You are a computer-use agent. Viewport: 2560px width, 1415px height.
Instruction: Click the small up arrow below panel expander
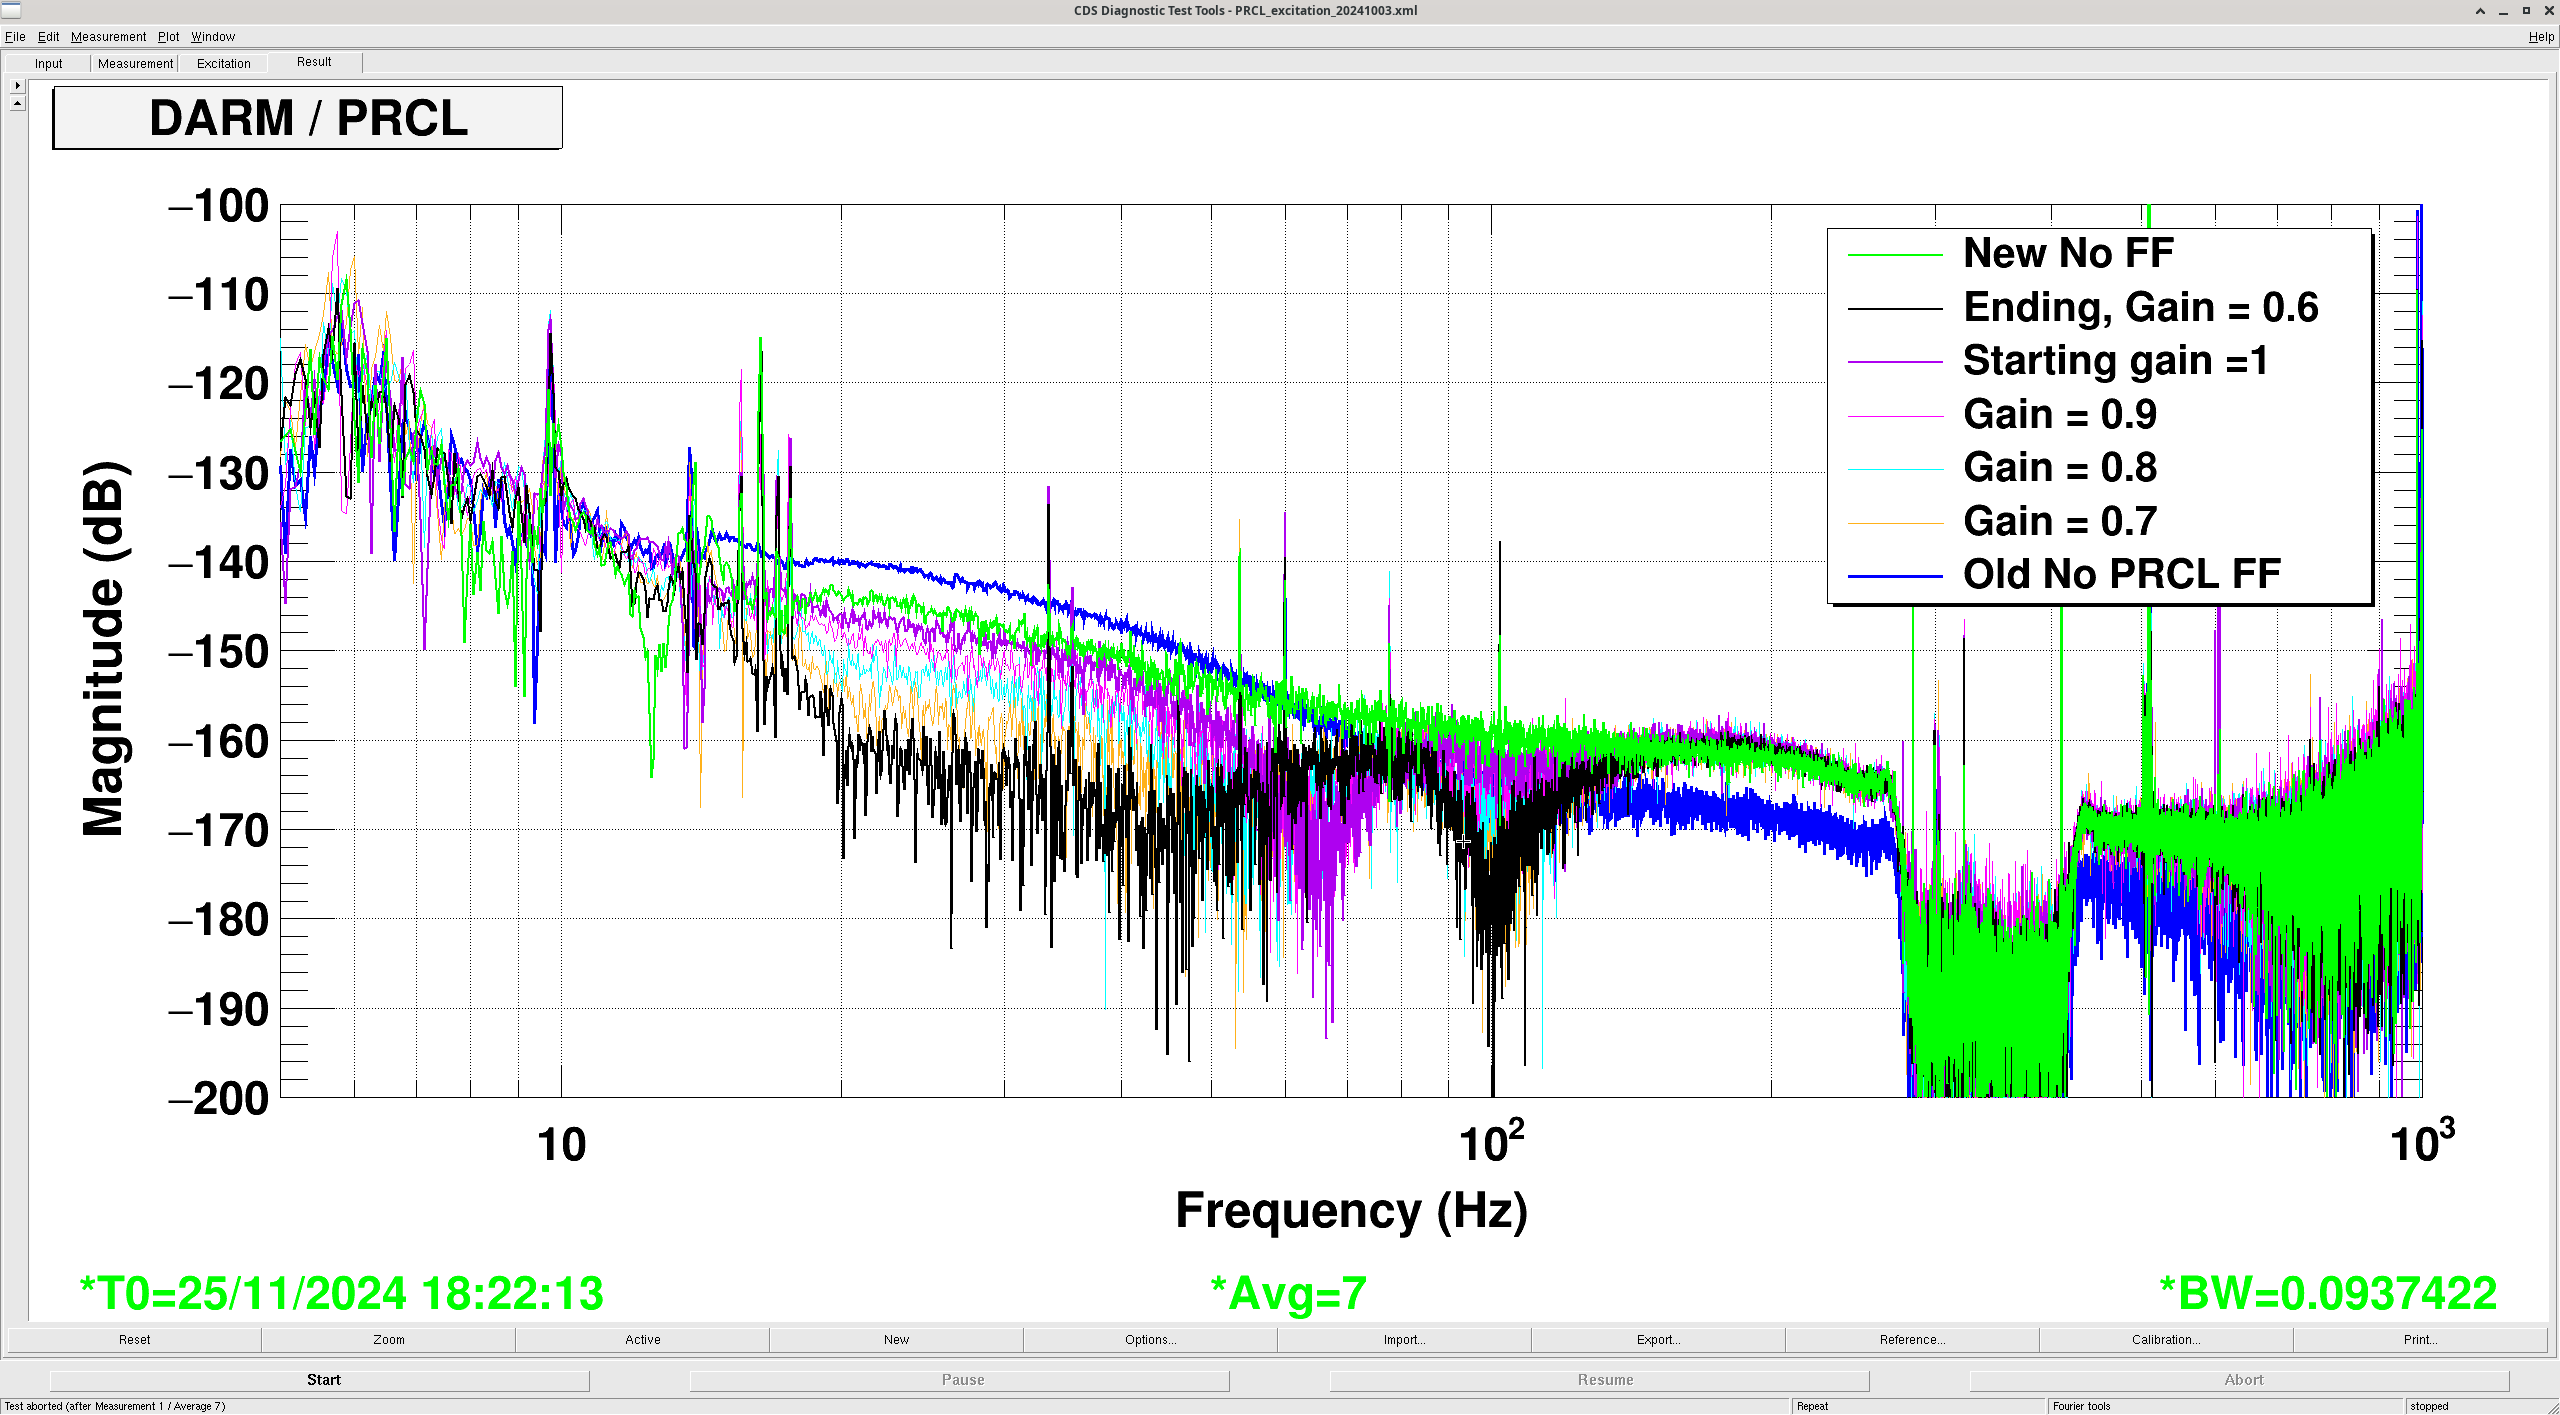[x=17, y=103]
